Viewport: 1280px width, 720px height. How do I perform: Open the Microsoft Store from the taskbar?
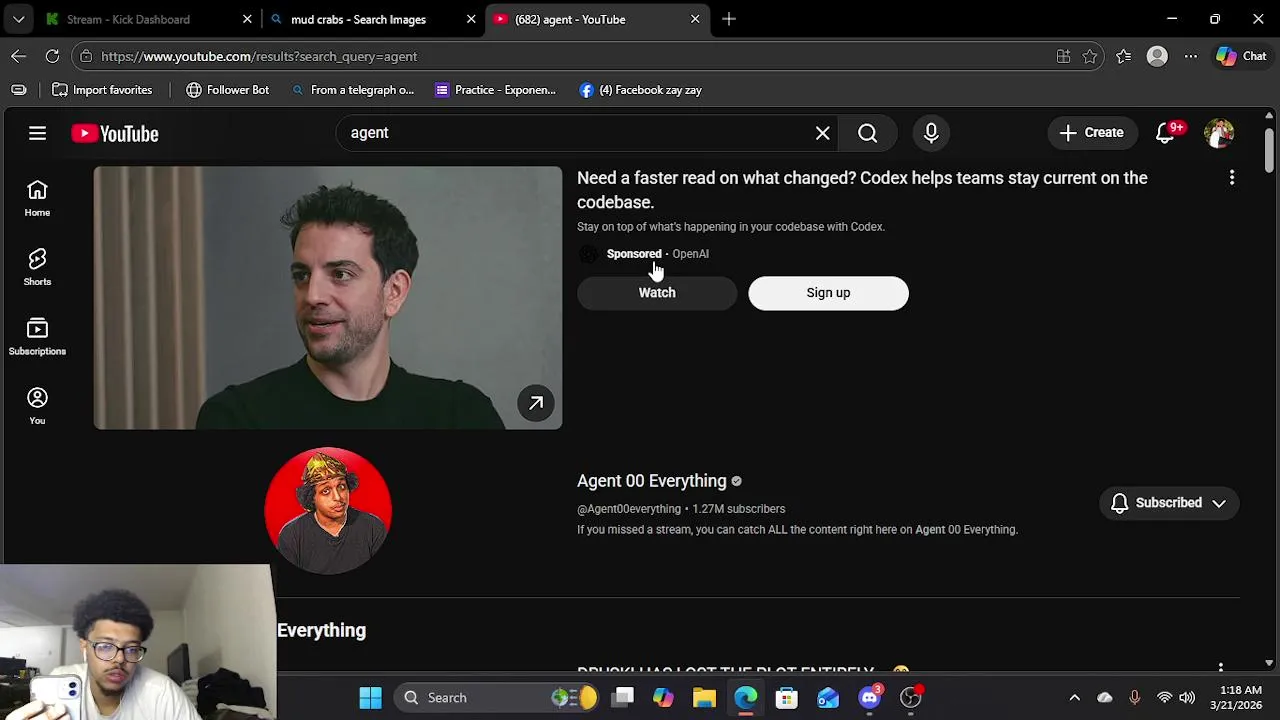(x=787, y=697)
